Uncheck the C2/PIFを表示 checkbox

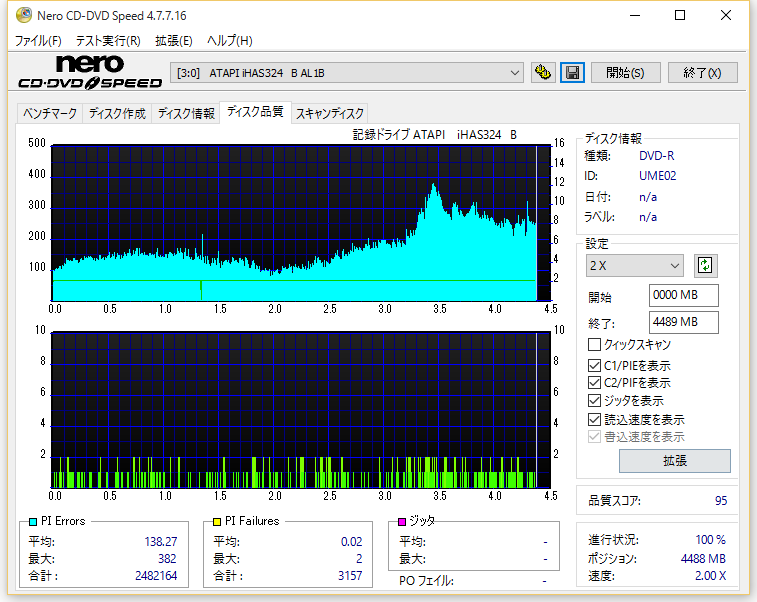594,383
